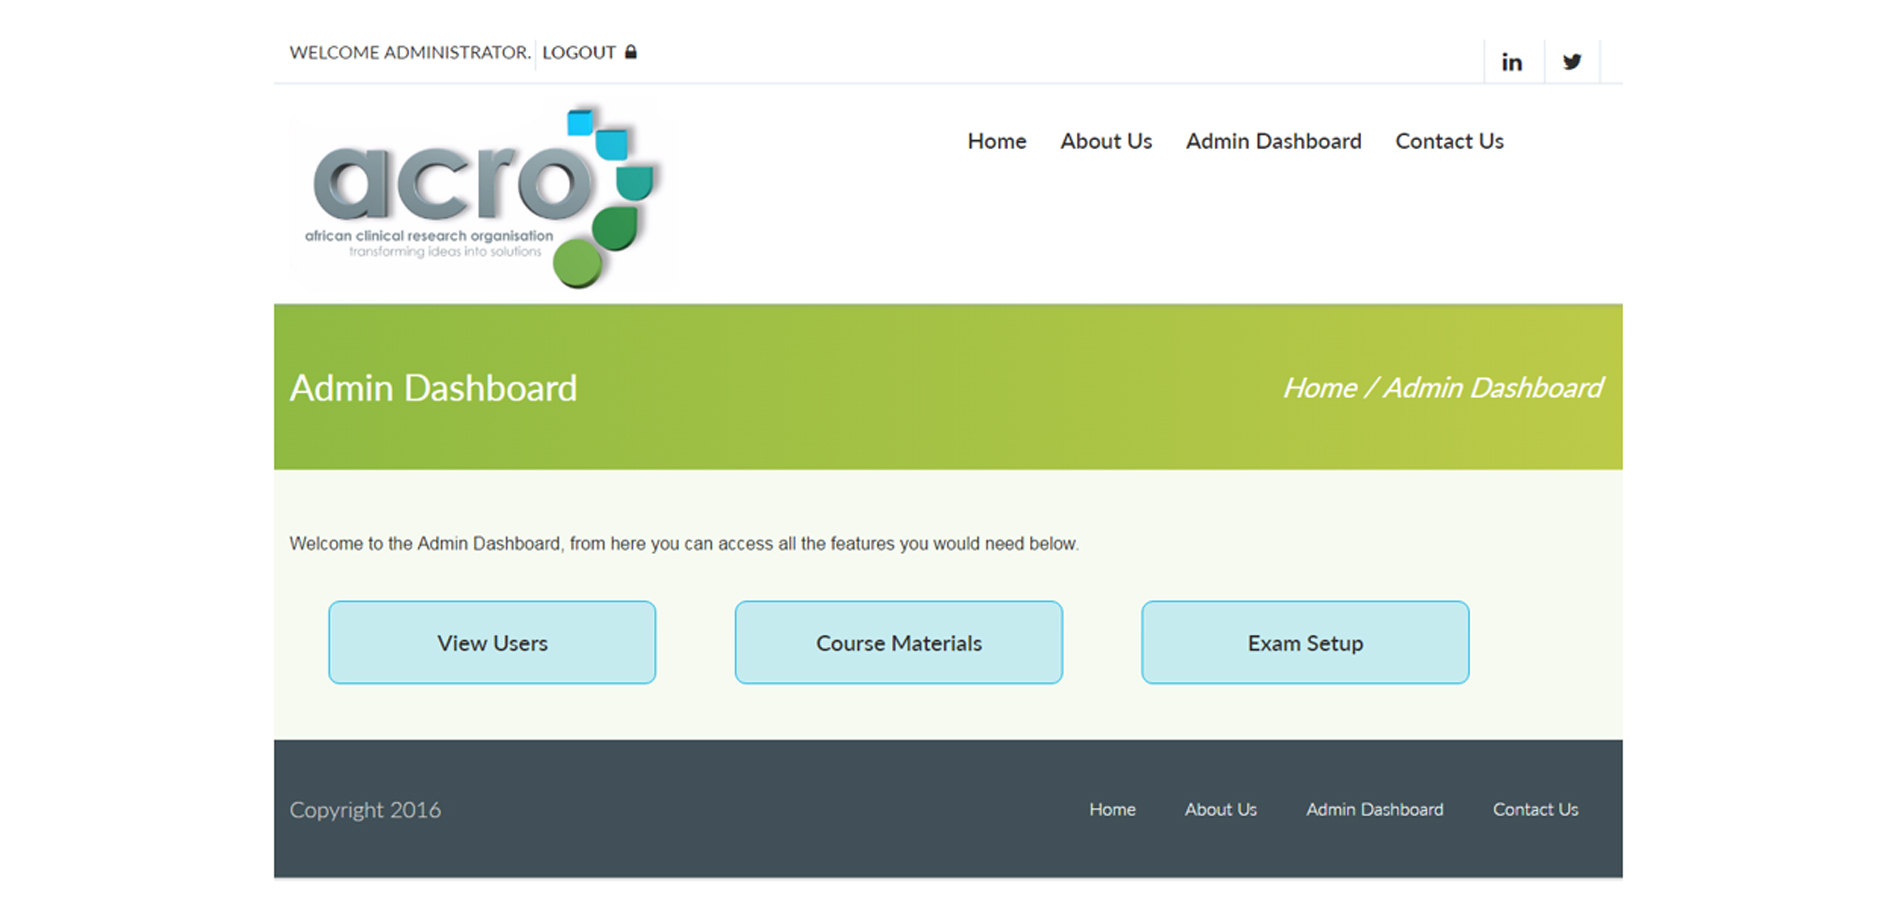Screen dimensions: 1901x908
Task: Select Admin Dashboard in the top navigation
Action: coord(1273,141)
